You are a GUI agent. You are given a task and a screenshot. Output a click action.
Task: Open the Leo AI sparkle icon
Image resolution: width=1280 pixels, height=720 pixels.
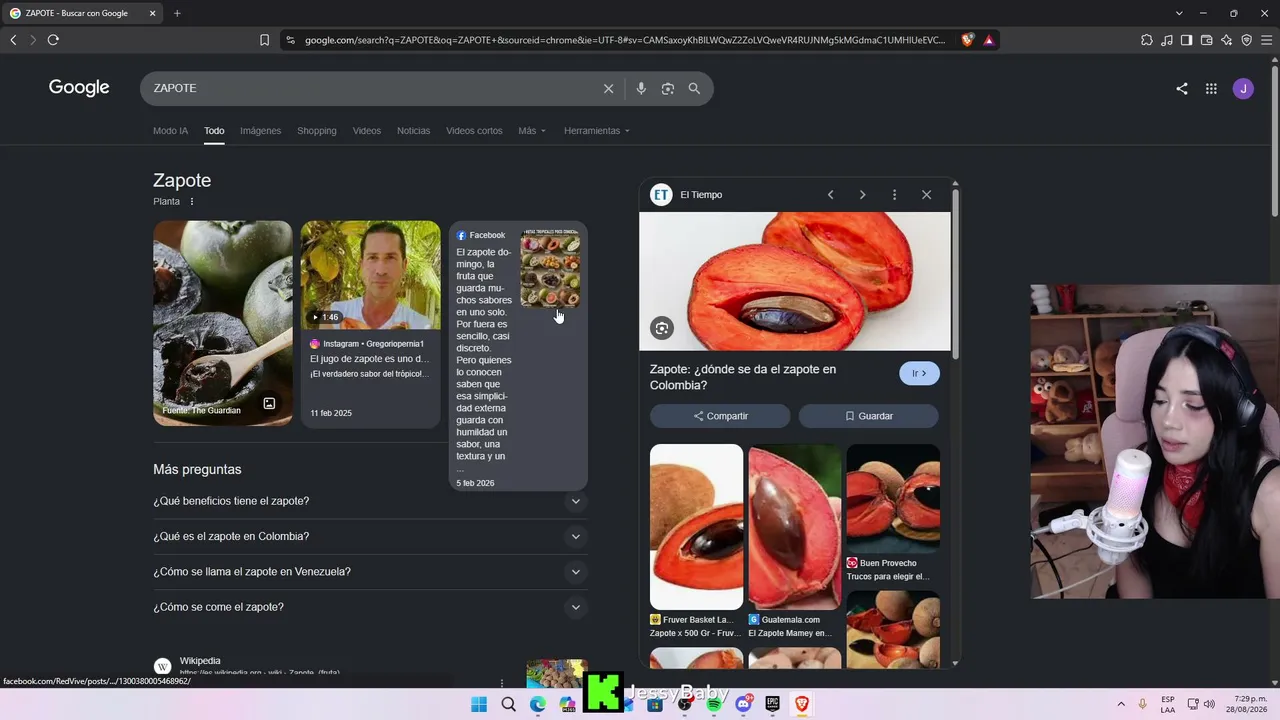pos(1226,40)
